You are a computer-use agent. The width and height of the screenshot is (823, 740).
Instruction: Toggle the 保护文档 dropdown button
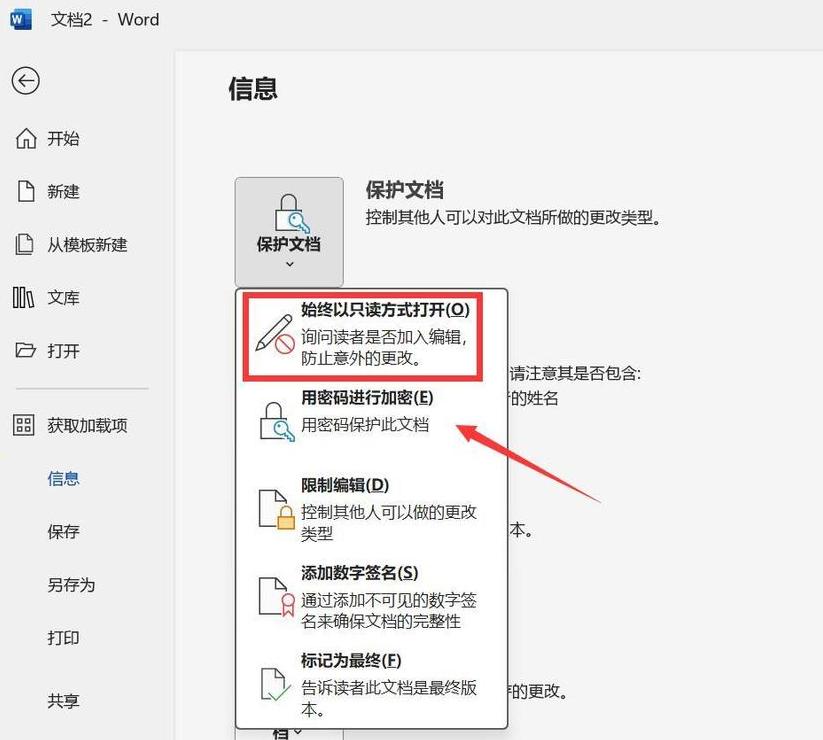[289, 232]
